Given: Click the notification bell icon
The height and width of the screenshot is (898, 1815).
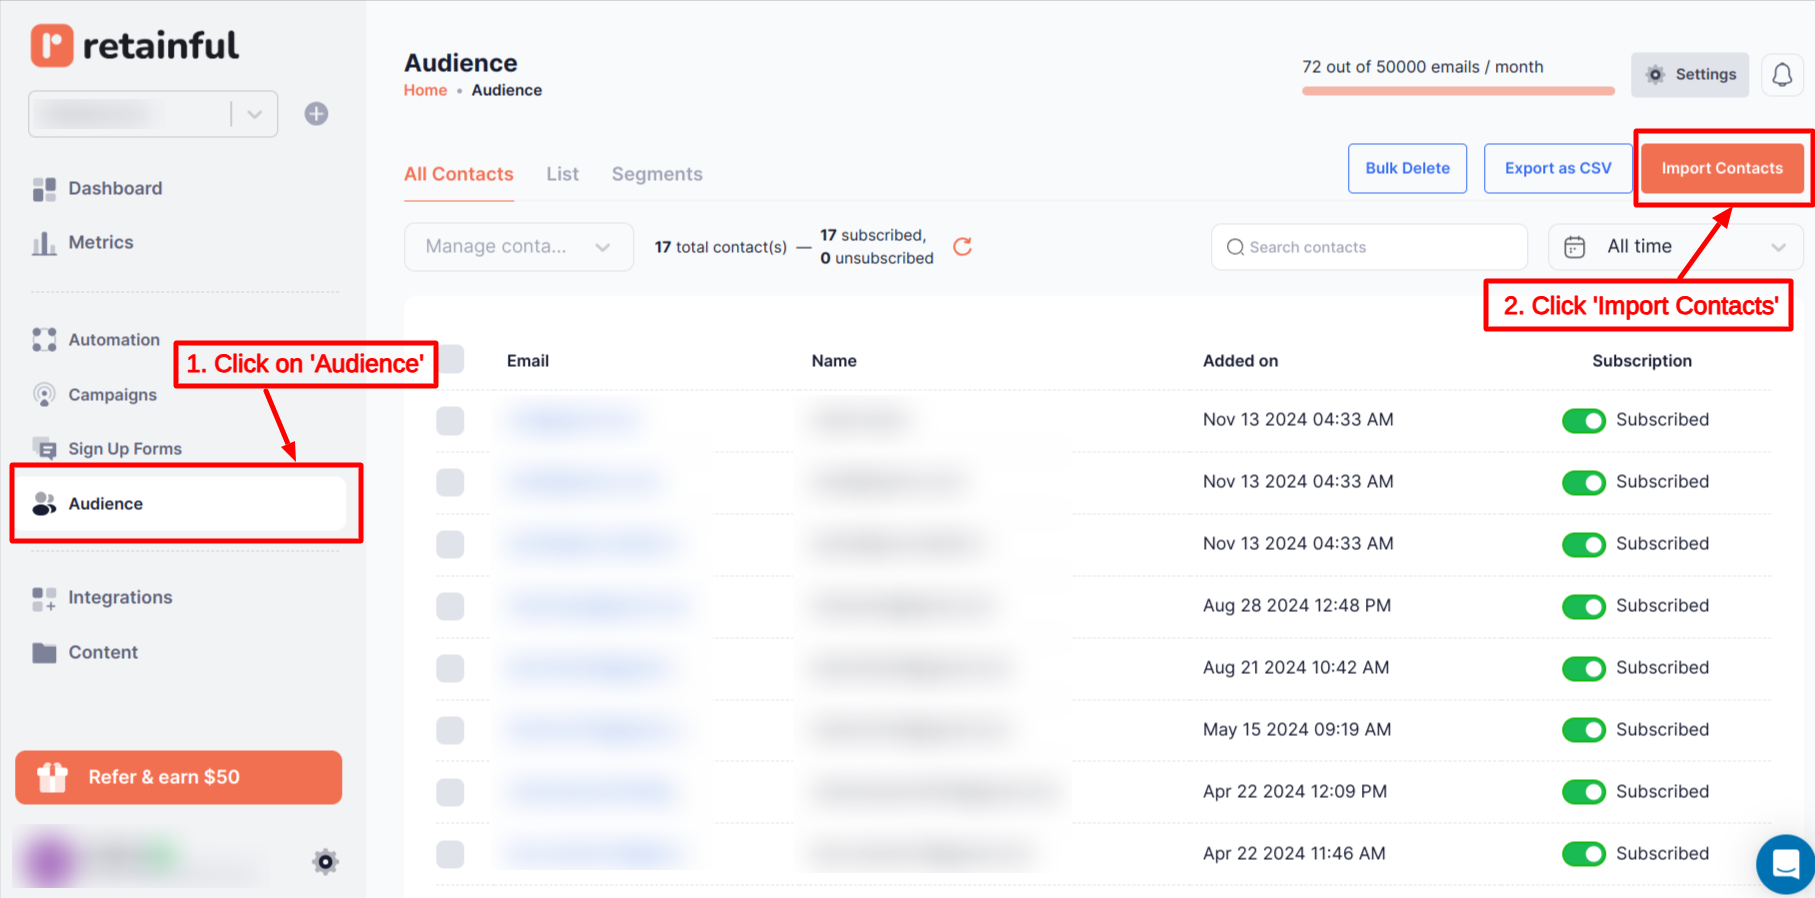Looking at the screenshot, I should 1781,75.
